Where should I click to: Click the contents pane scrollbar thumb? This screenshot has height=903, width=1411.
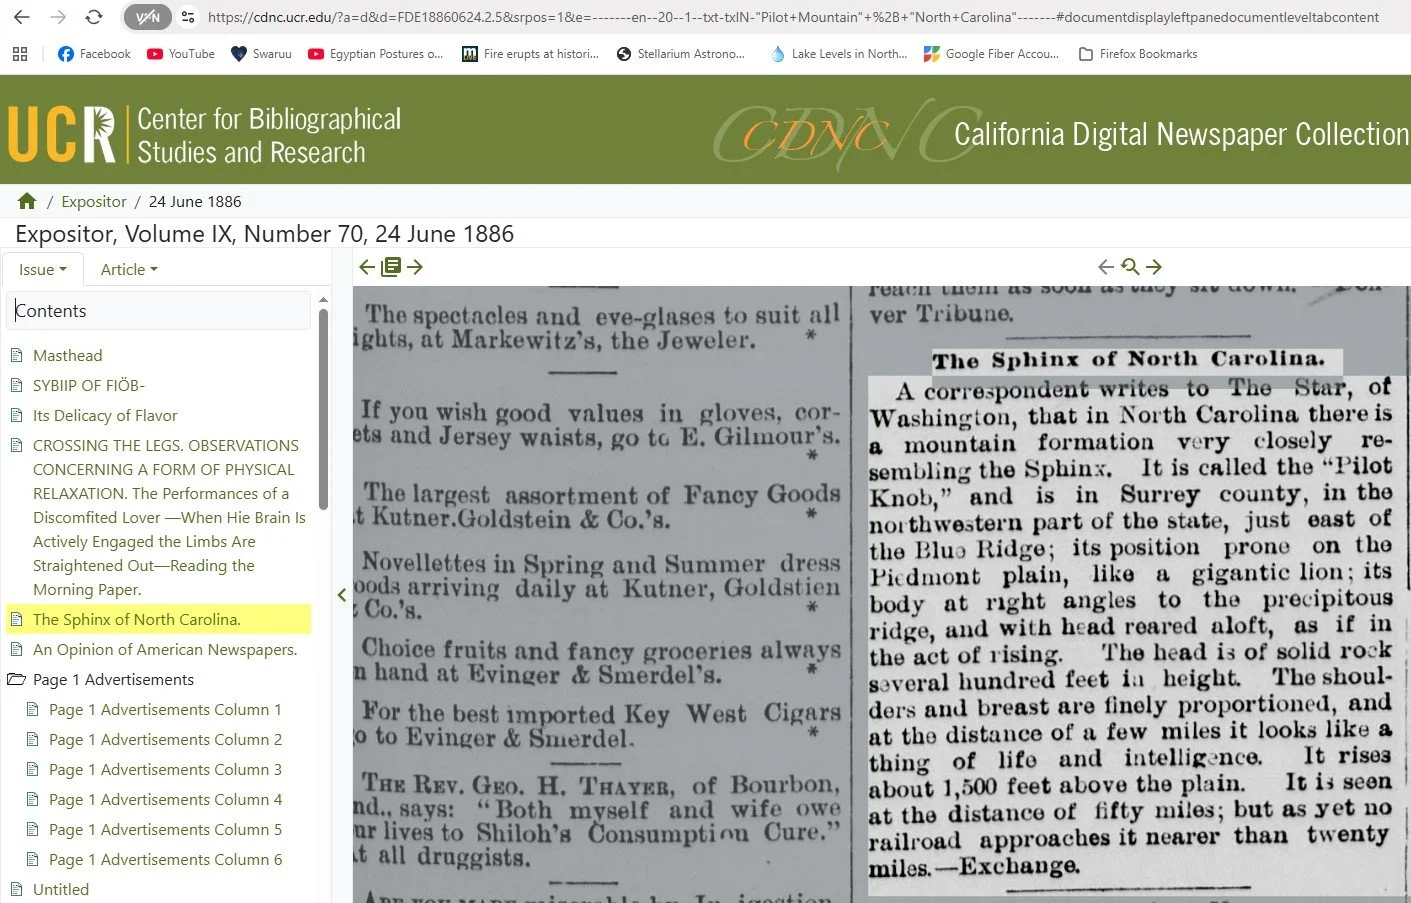pyautogui.click(x=323, y=408)
